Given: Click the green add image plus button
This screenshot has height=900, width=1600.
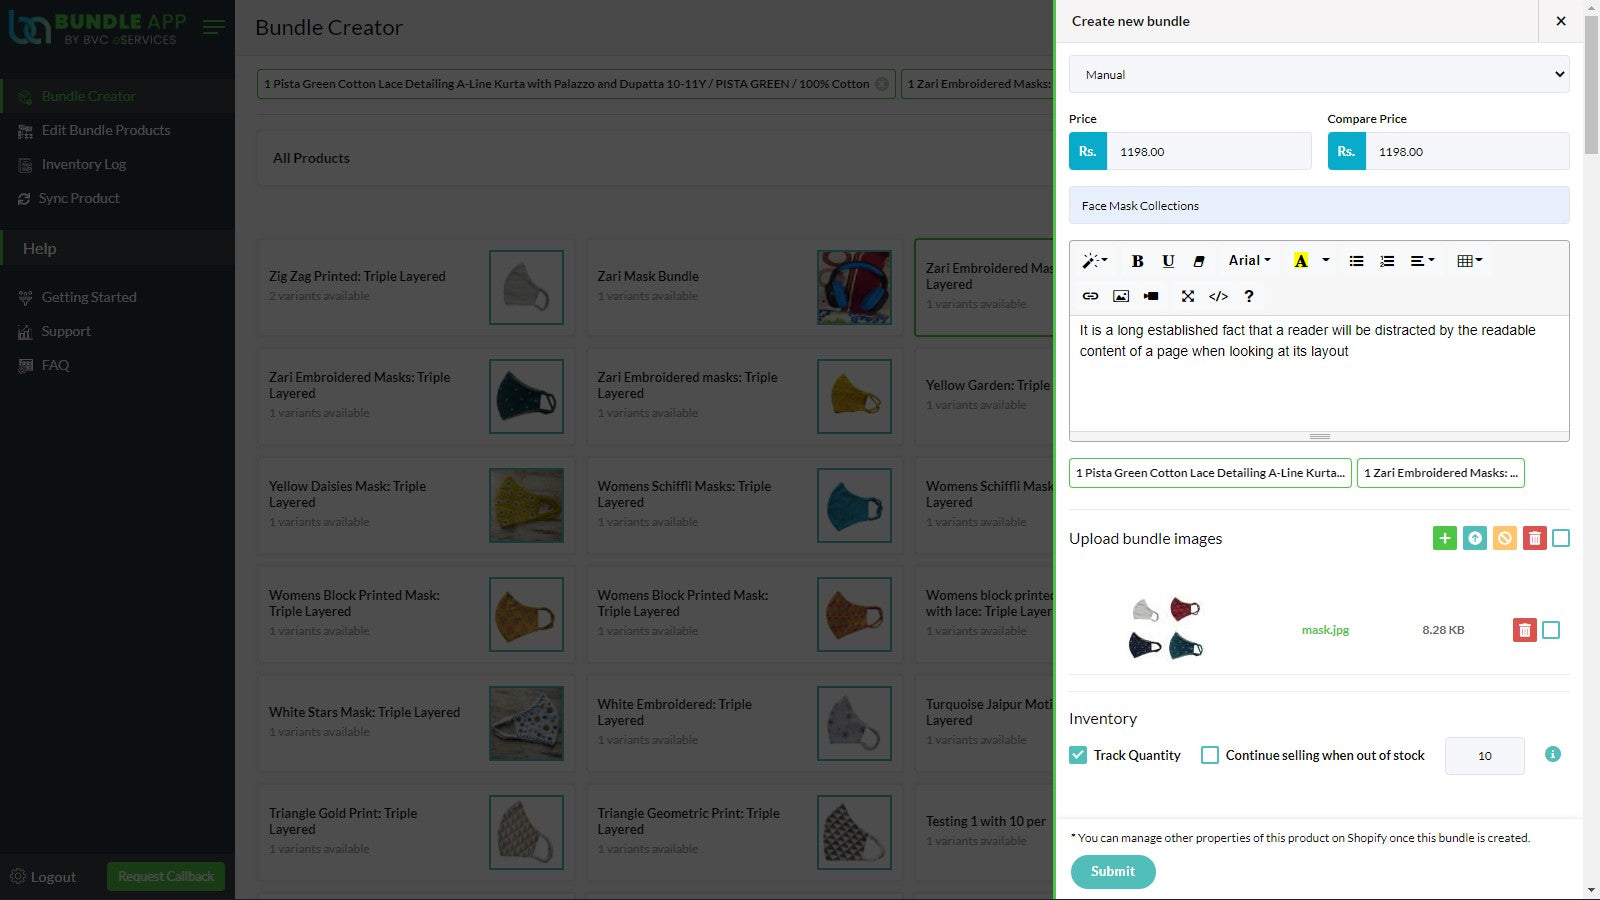Looking at the screenshot, I should tap(1445, 539).
